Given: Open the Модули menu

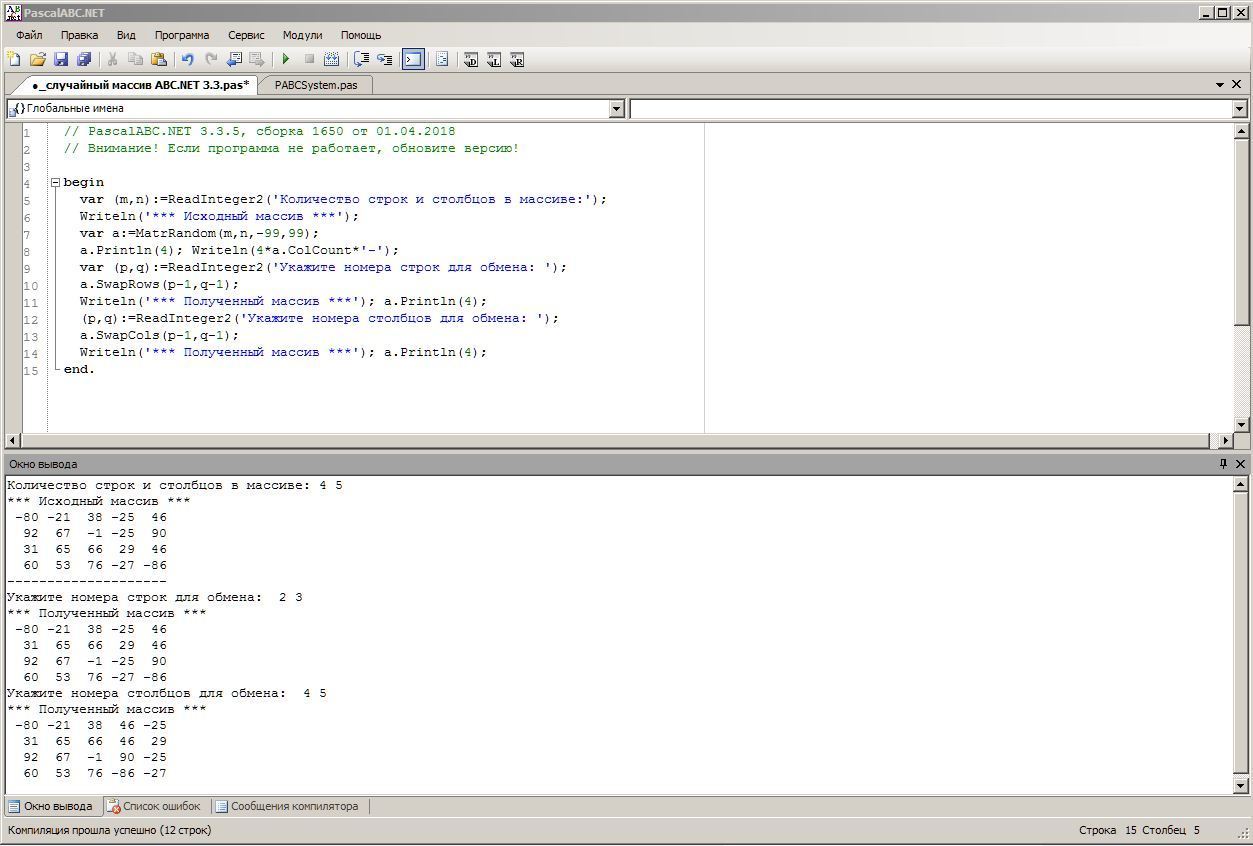Looking at the screenshot, I should coord(302,35).
